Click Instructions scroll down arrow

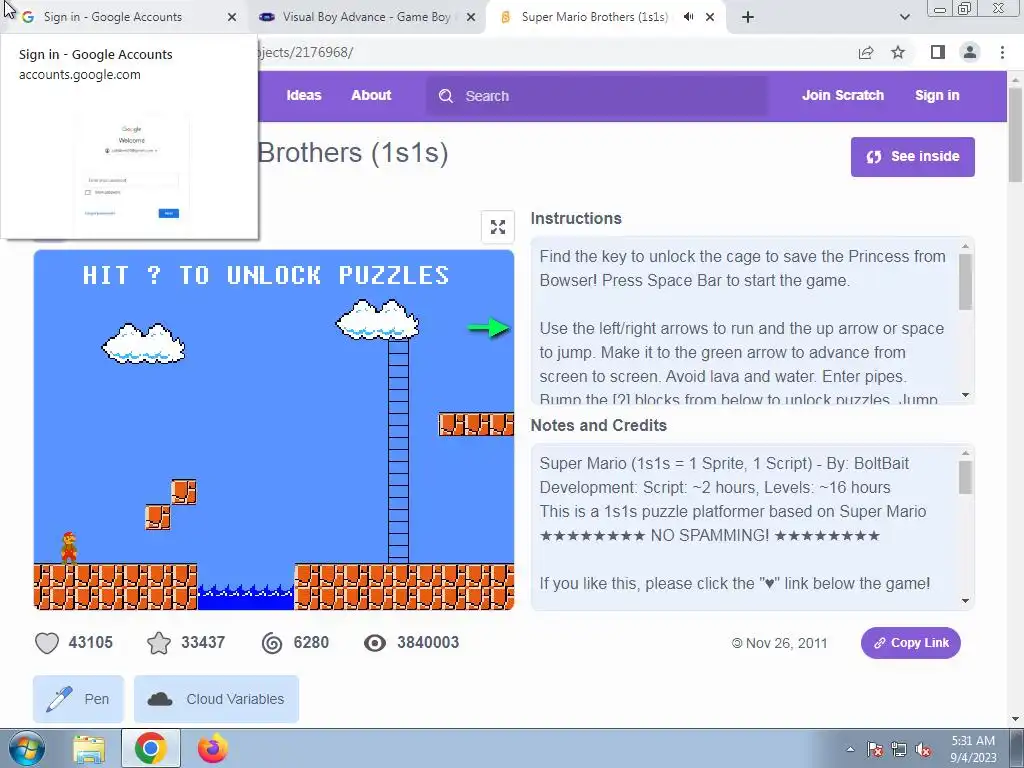pos(965,395)
